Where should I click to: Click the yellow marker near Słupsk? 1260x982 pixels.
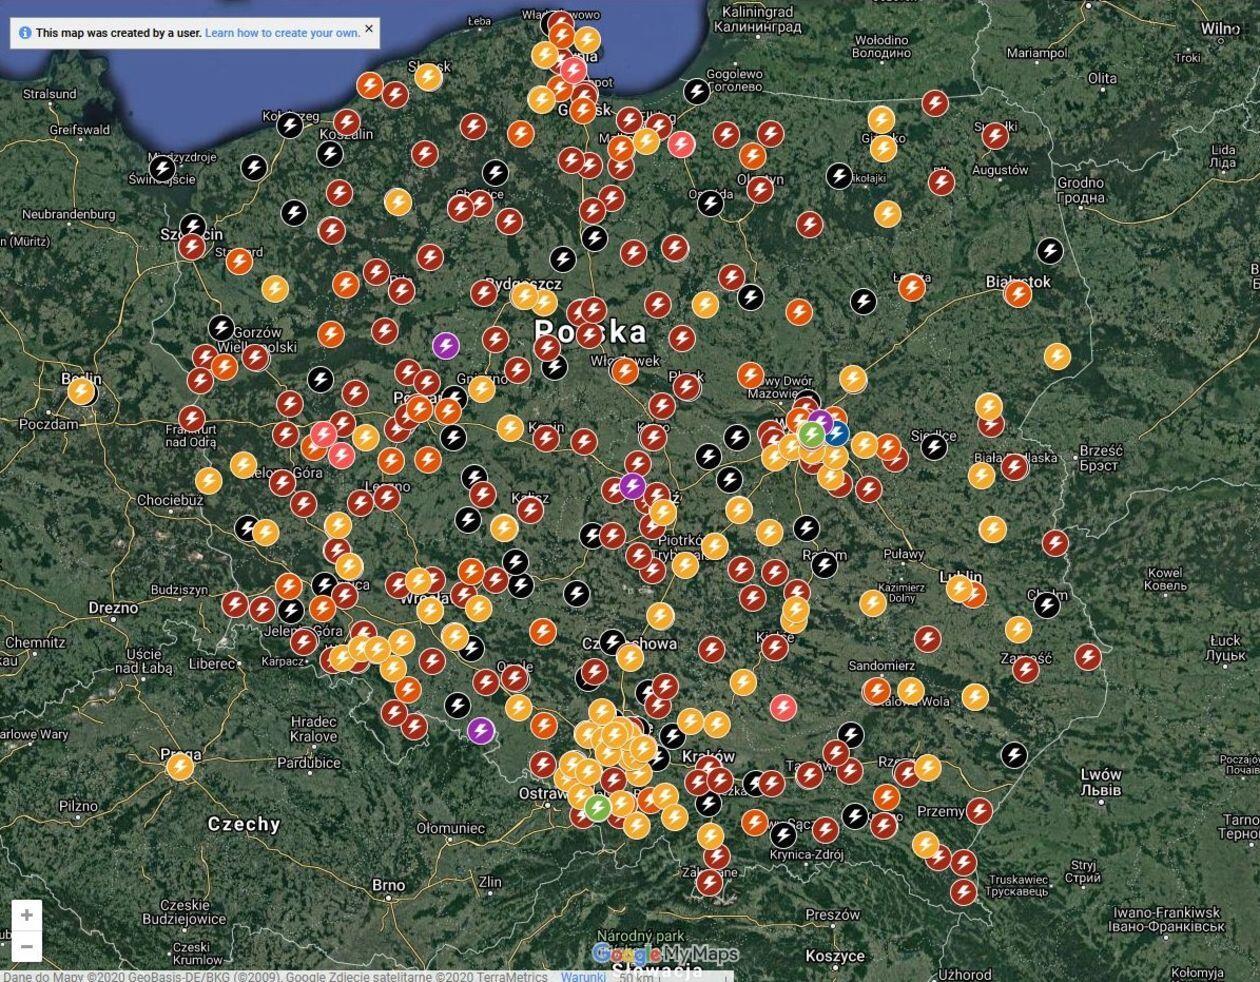tap(429, 77)
